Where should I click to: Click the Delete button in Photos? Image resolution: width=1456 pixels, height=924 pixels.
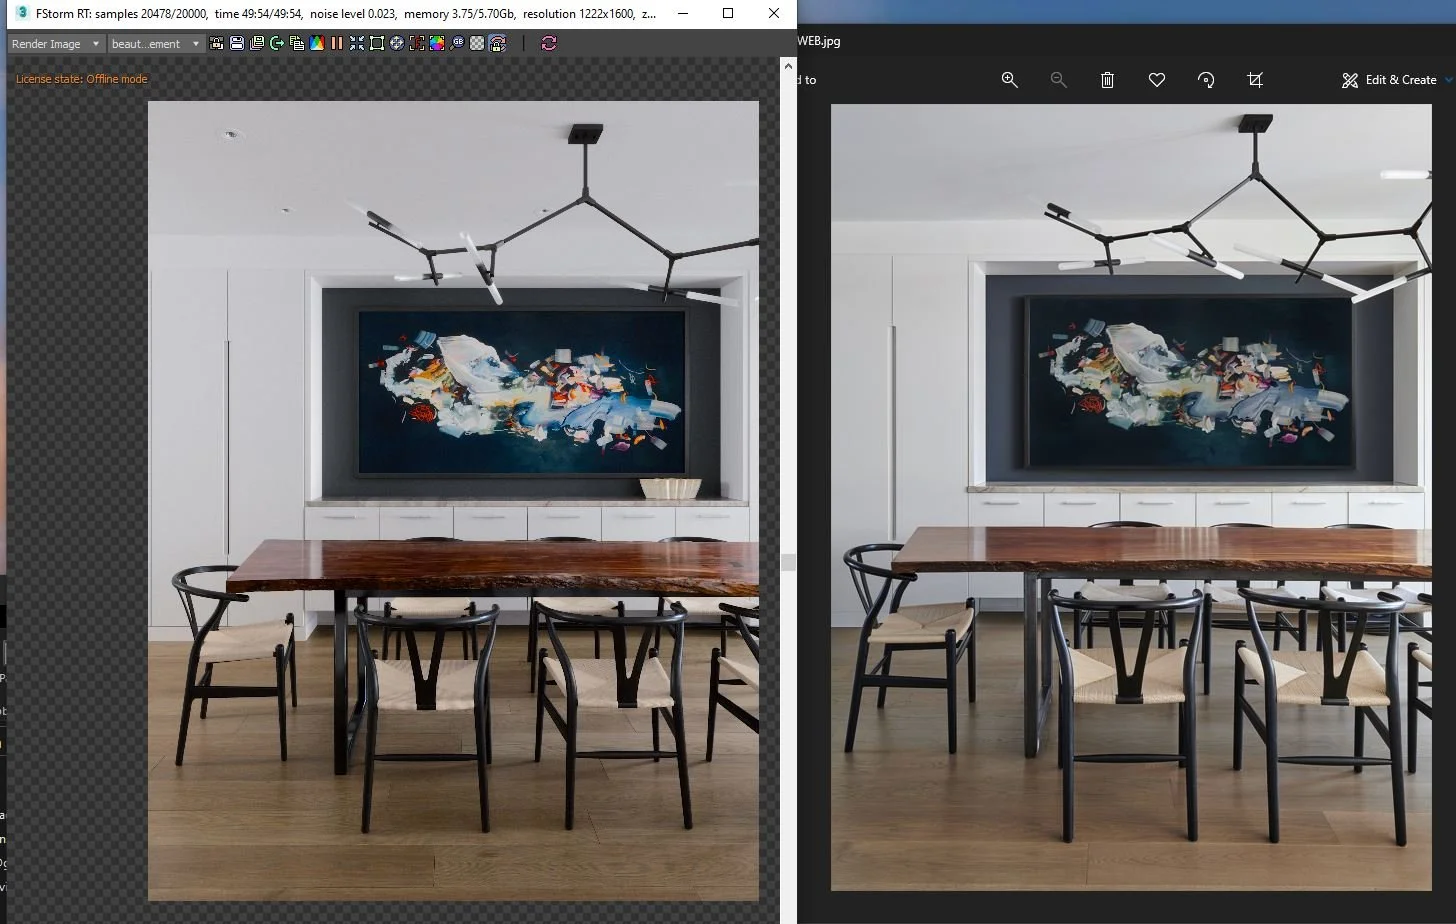point(1107,80)
